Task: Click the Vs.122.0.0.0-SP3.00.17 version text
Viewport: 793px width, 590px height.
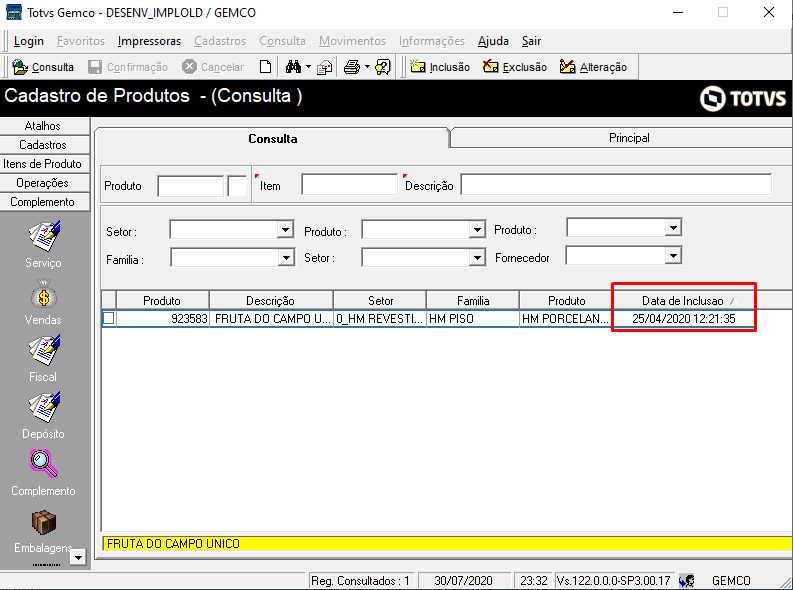Action: (x=613, y=580)
